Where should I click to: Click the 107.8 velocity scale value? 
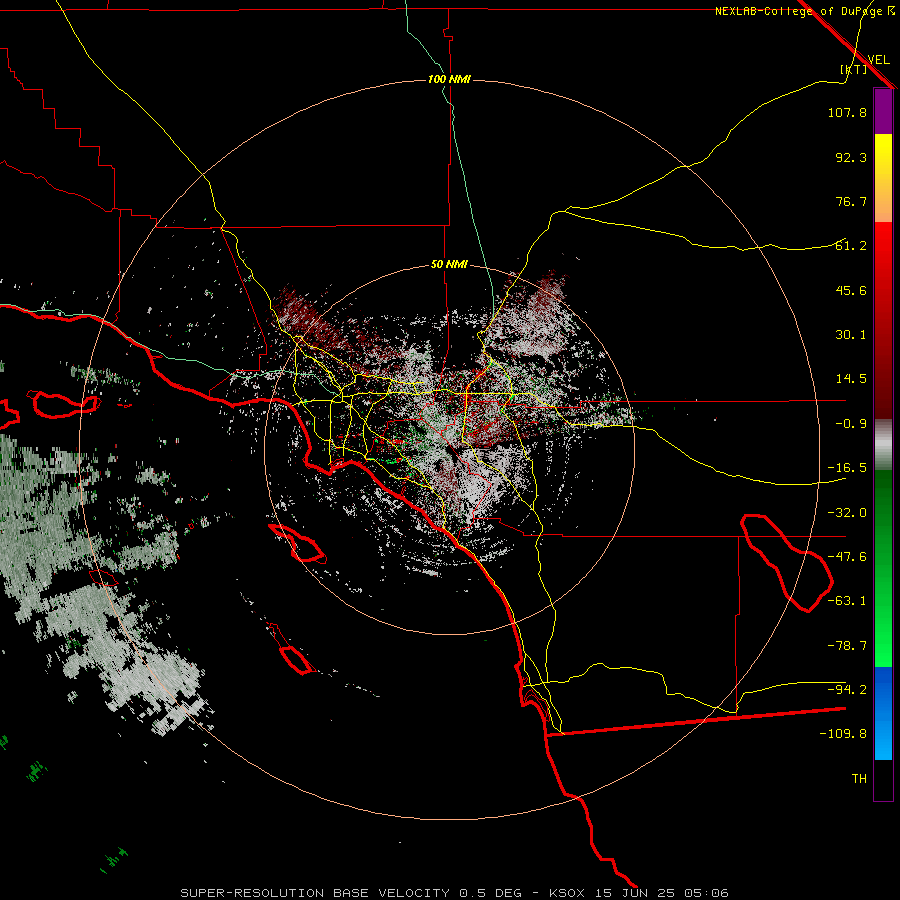coord(847,112)
